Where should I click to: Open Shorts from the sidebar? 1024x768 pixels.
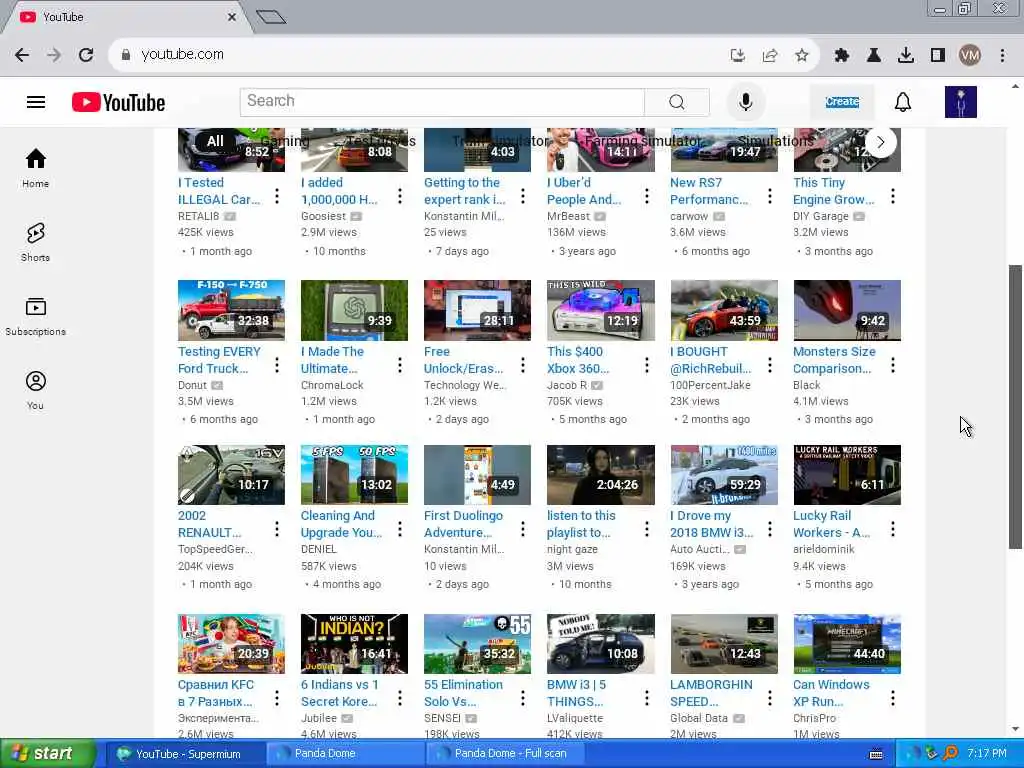[x=35, y=242]
